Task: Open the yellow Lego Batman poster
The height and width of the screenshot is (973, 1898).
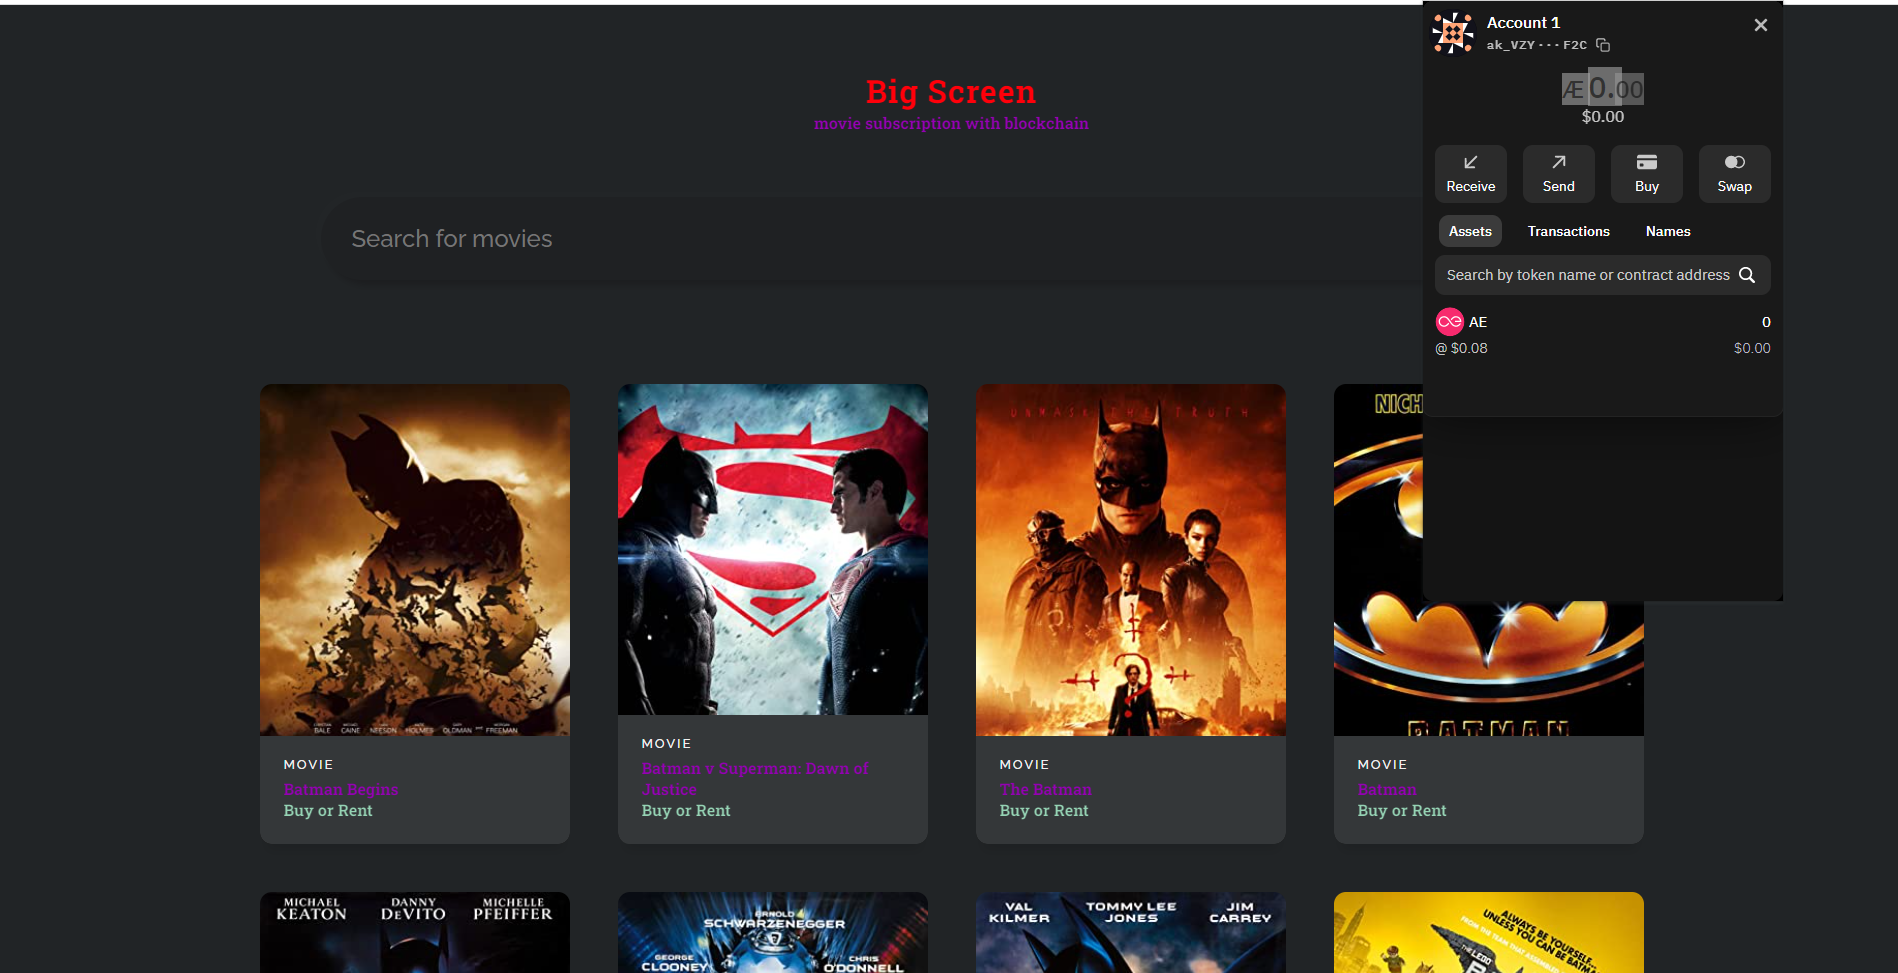Action: point(1489,932)
